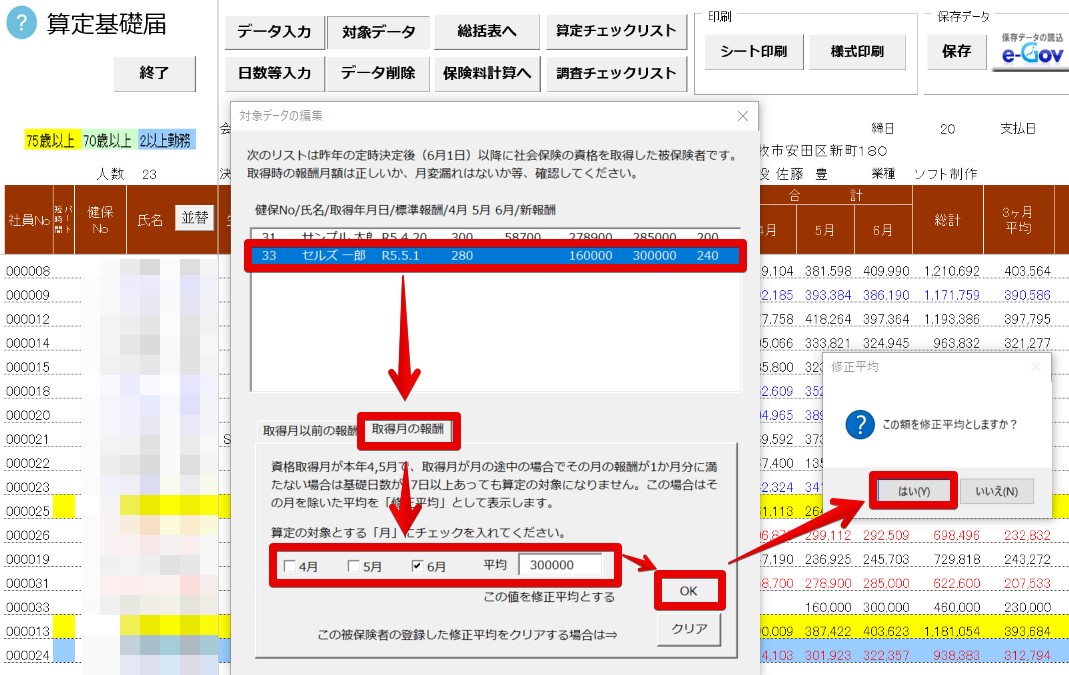Click the 平均 input field showing 300000
Screen dimensions: 1069x675
(x=560, y=565)
